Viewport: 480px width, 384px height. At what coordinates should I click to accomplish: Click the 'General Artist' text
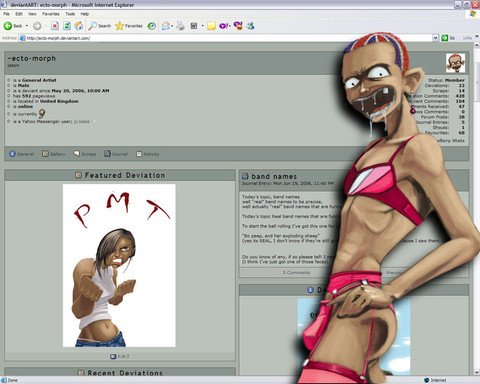(x=39, y=80)
